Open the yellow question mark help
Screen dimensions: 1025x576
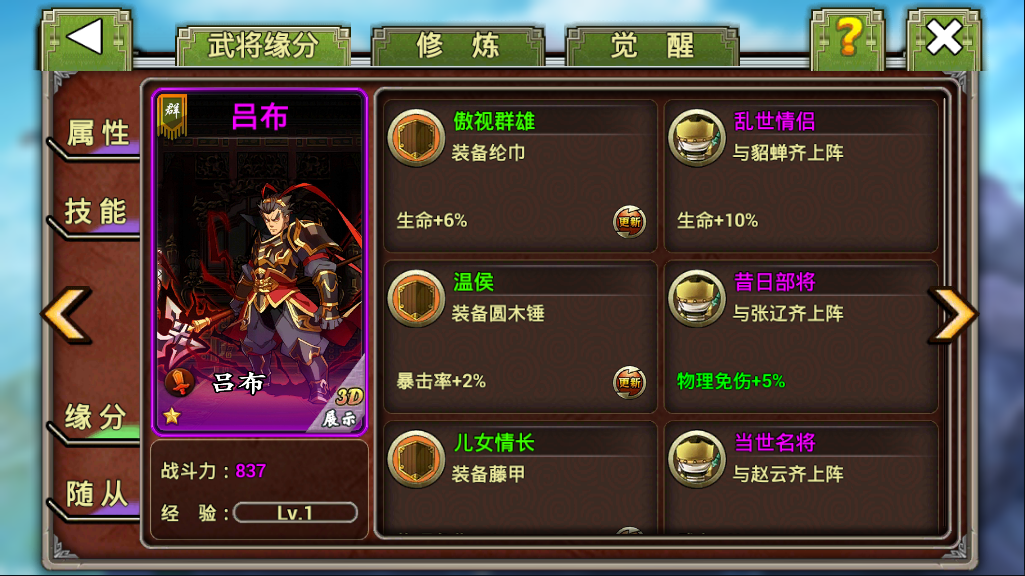pos(848,38)
